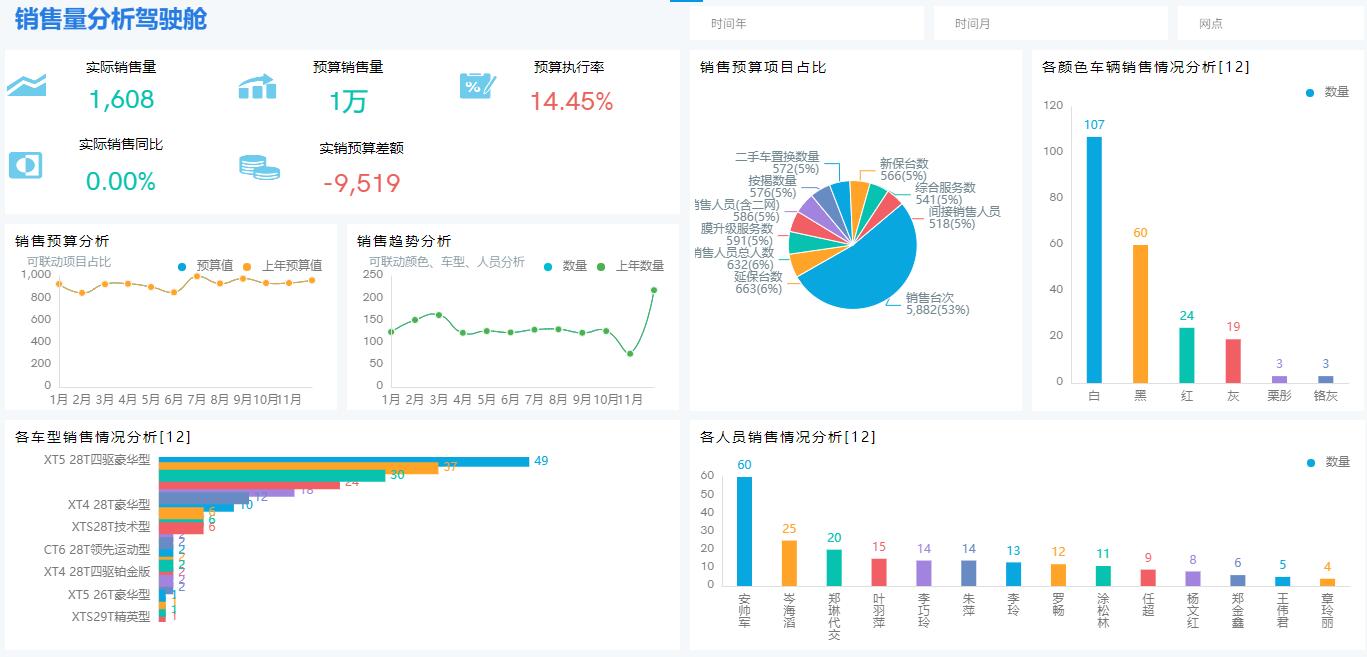The height and width of the screenshot is (657, 1367).
Task: Select the budget execution rate 14.45%
Action: tap(571, 101)
